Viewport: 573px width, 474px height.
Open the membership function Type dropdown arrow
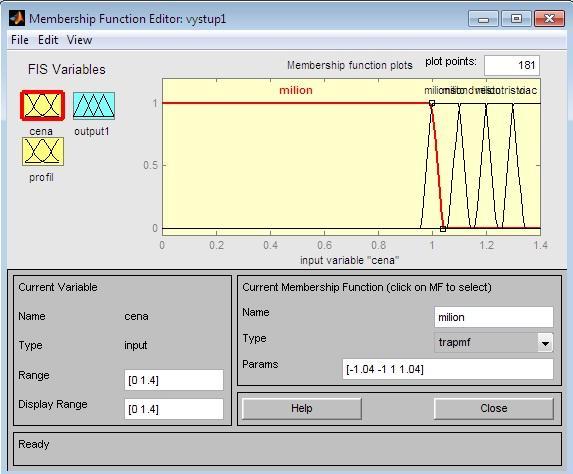click(545, 343)
